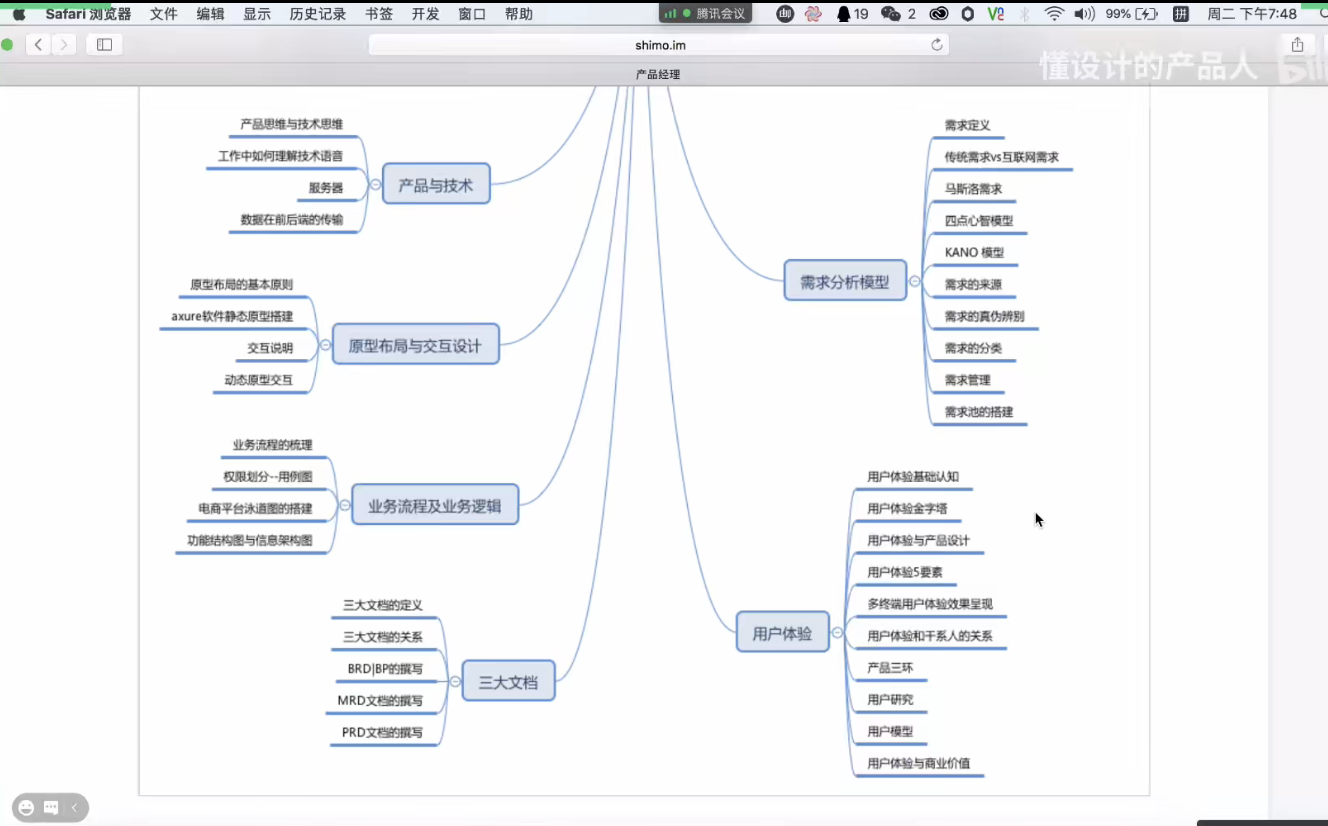Open the 窗口 menu
Screen dimensions: 1328x826
click(472, 14)
